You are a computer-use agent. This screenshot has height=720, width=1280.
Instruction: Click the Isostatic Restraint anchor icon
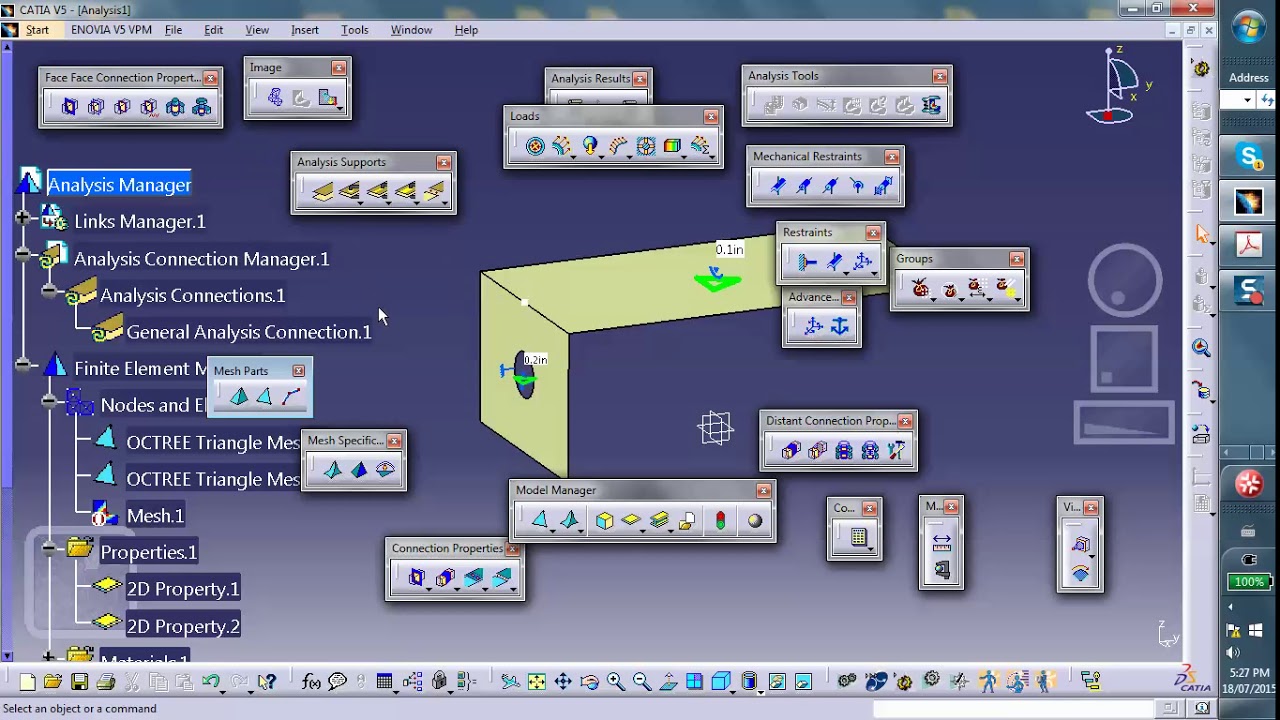840,325
